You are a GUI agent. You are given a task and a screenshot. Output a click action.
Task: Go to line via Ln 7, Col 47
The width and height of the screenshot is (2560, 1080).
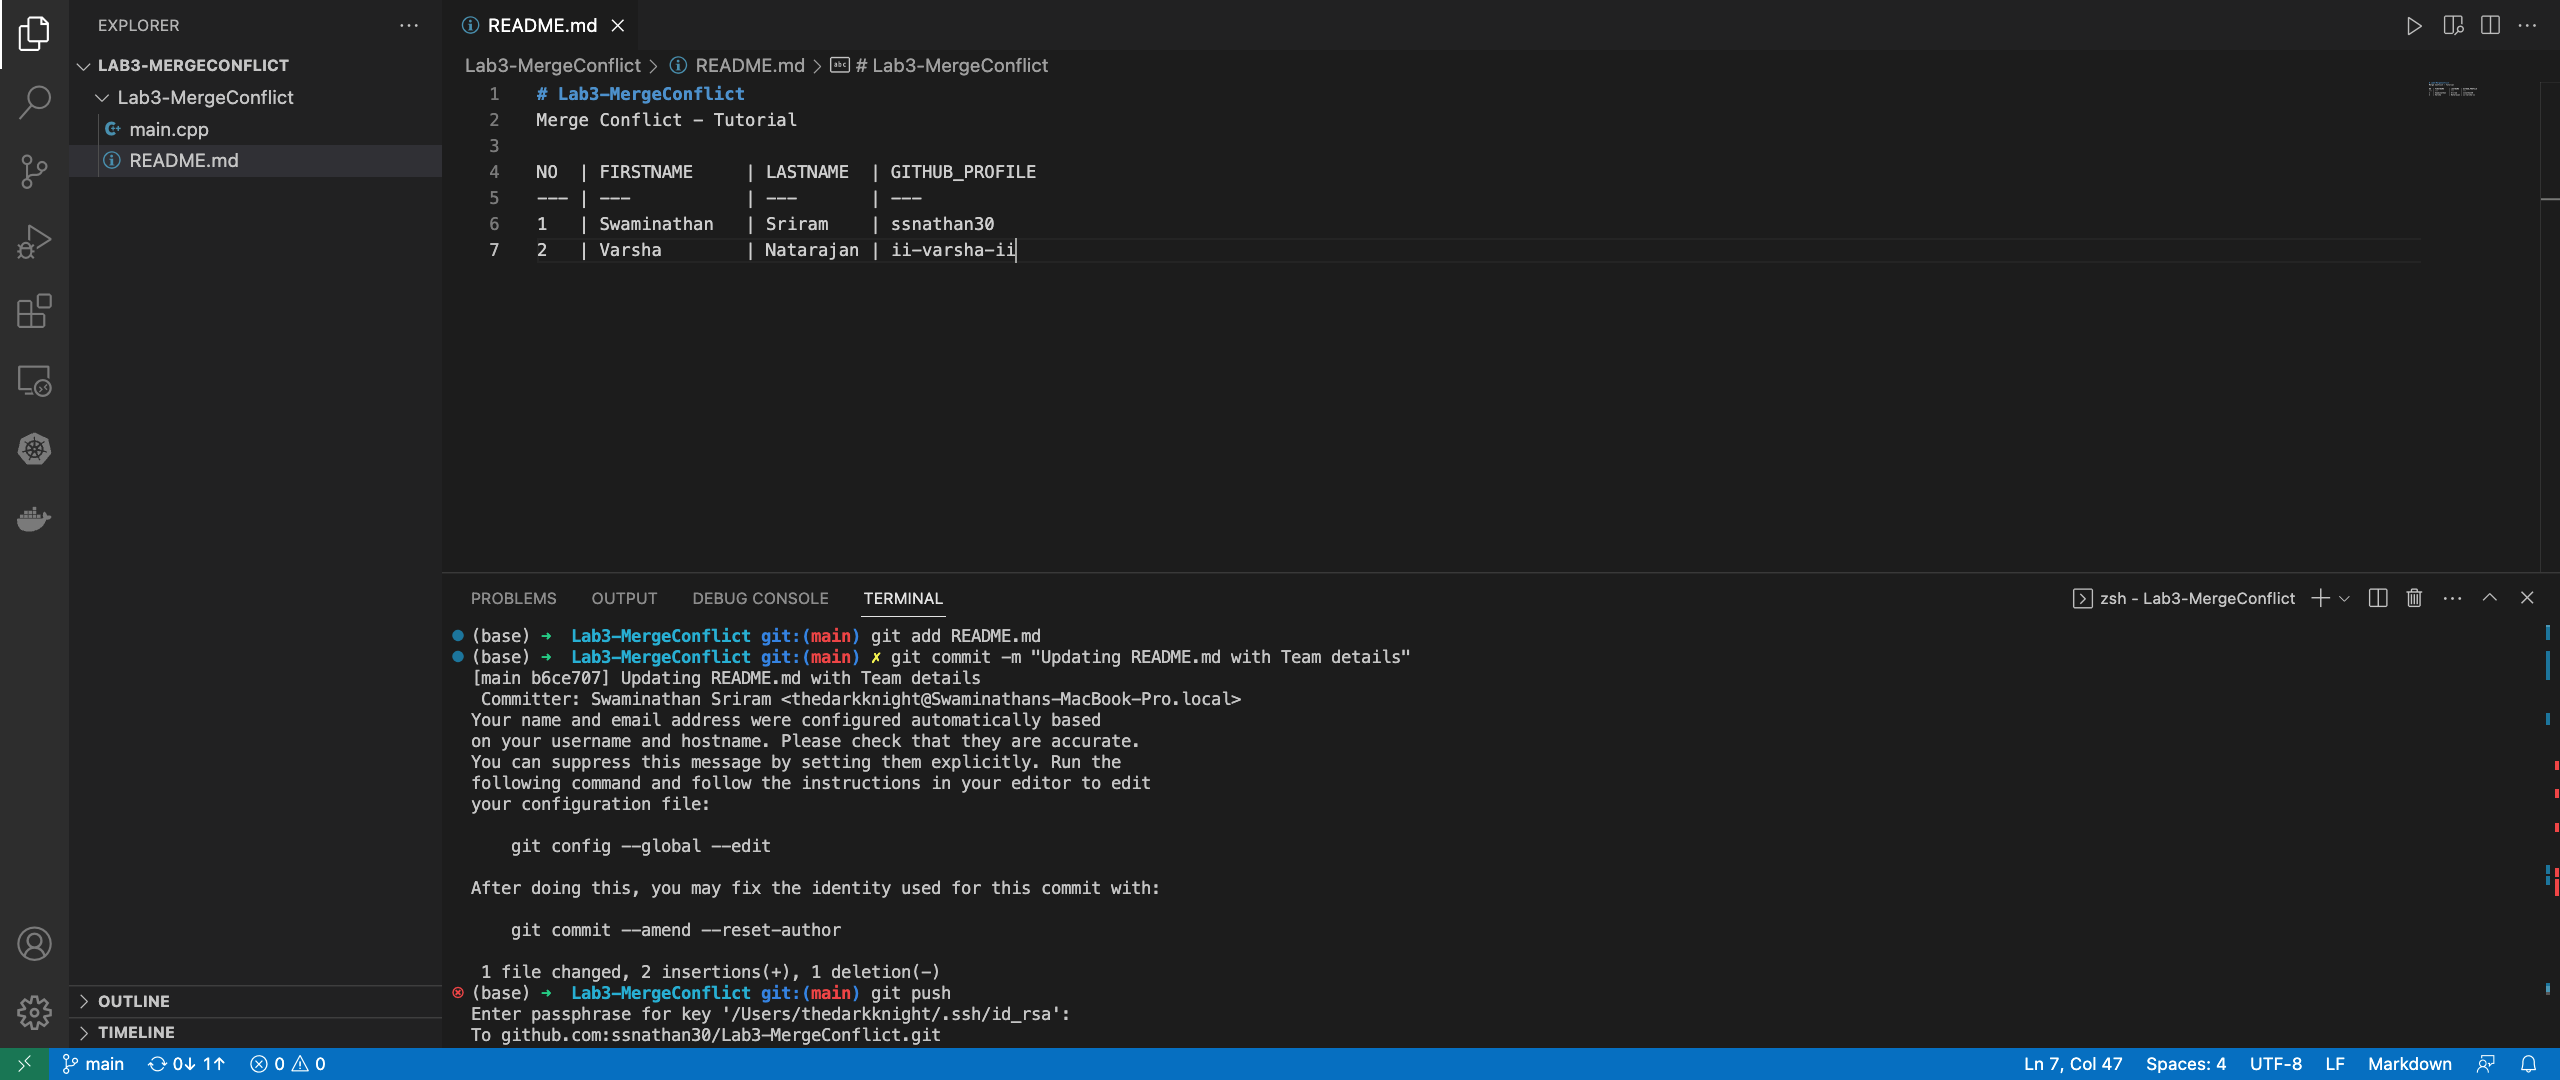click(2072, 1064)
